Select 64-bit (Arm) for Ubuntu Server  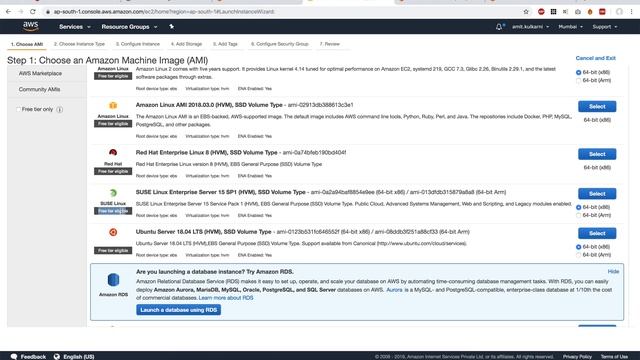[x=578, y=255]
